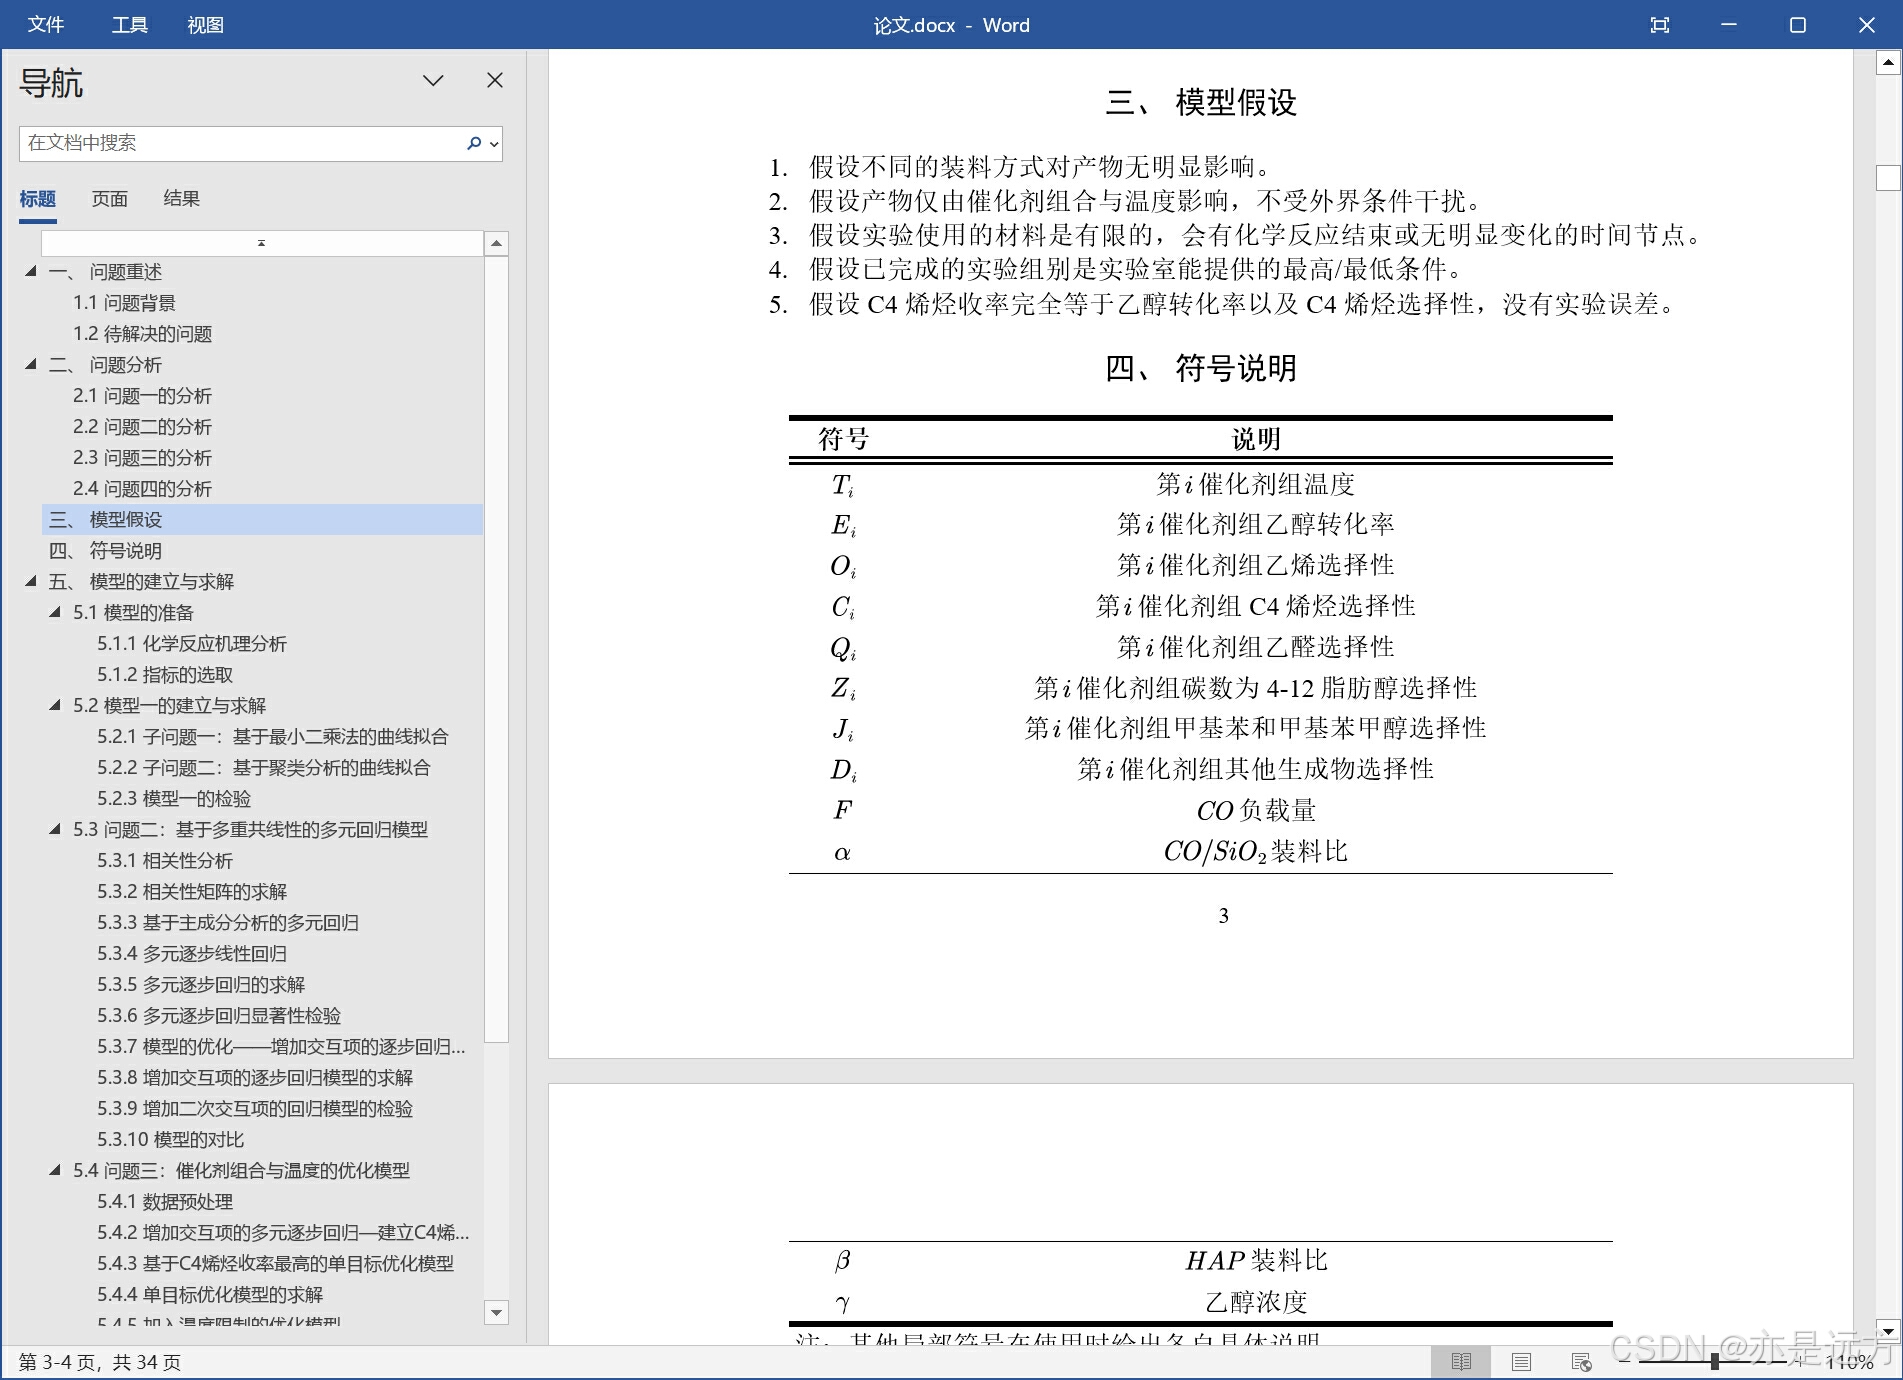Click document scrollbar down arrow

[1887, 1331]
